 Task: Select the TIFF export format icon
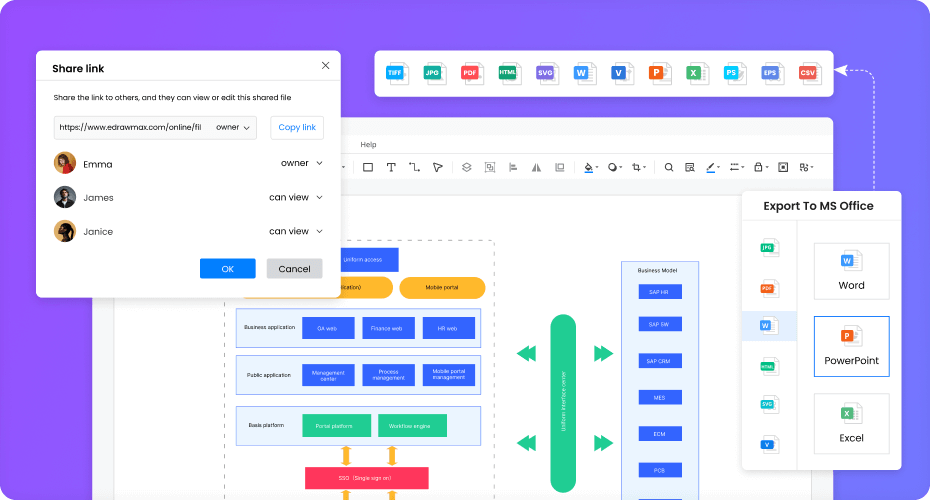[x=396, y=74]
